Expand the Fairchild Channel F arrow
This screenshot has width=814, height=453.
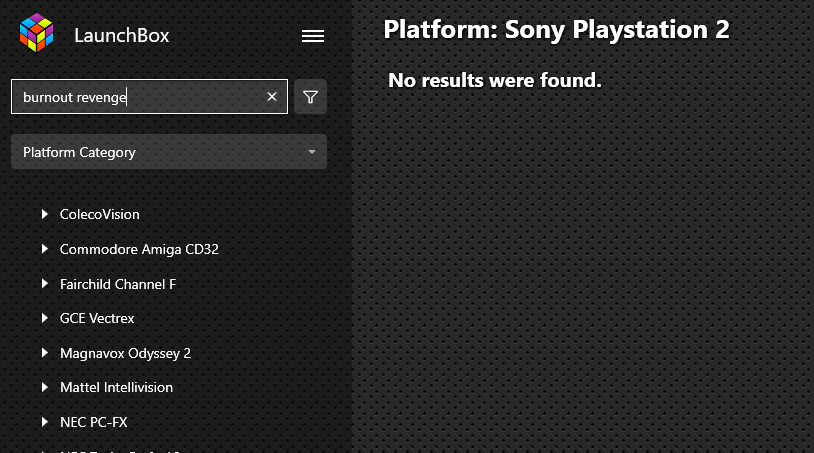tap(45, 284)
